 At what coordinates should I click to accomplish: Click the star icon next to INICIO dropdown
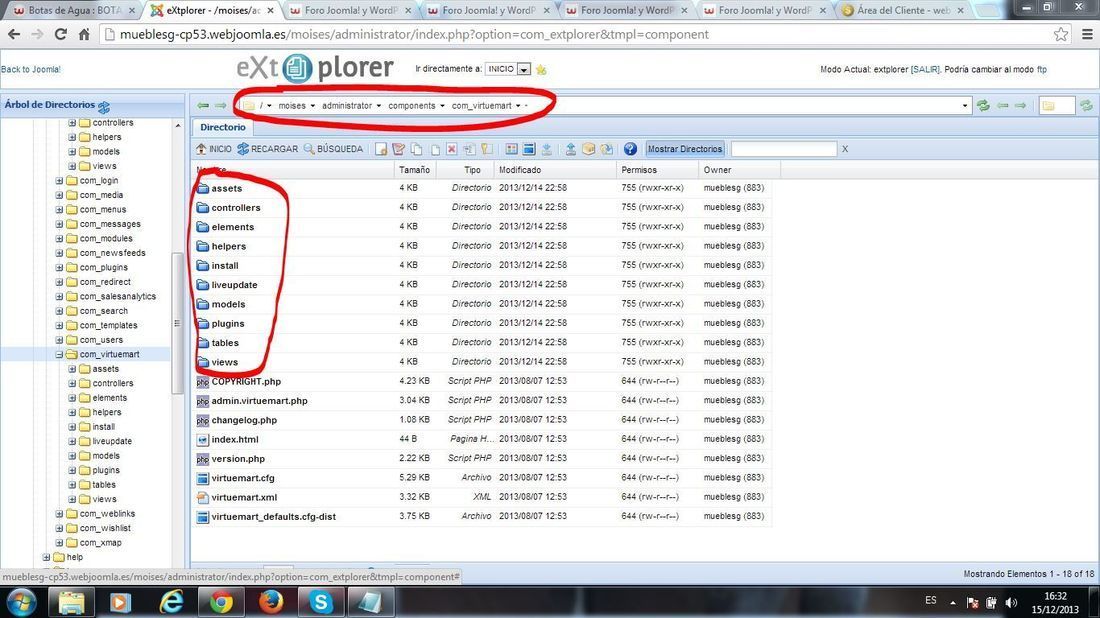541,69
